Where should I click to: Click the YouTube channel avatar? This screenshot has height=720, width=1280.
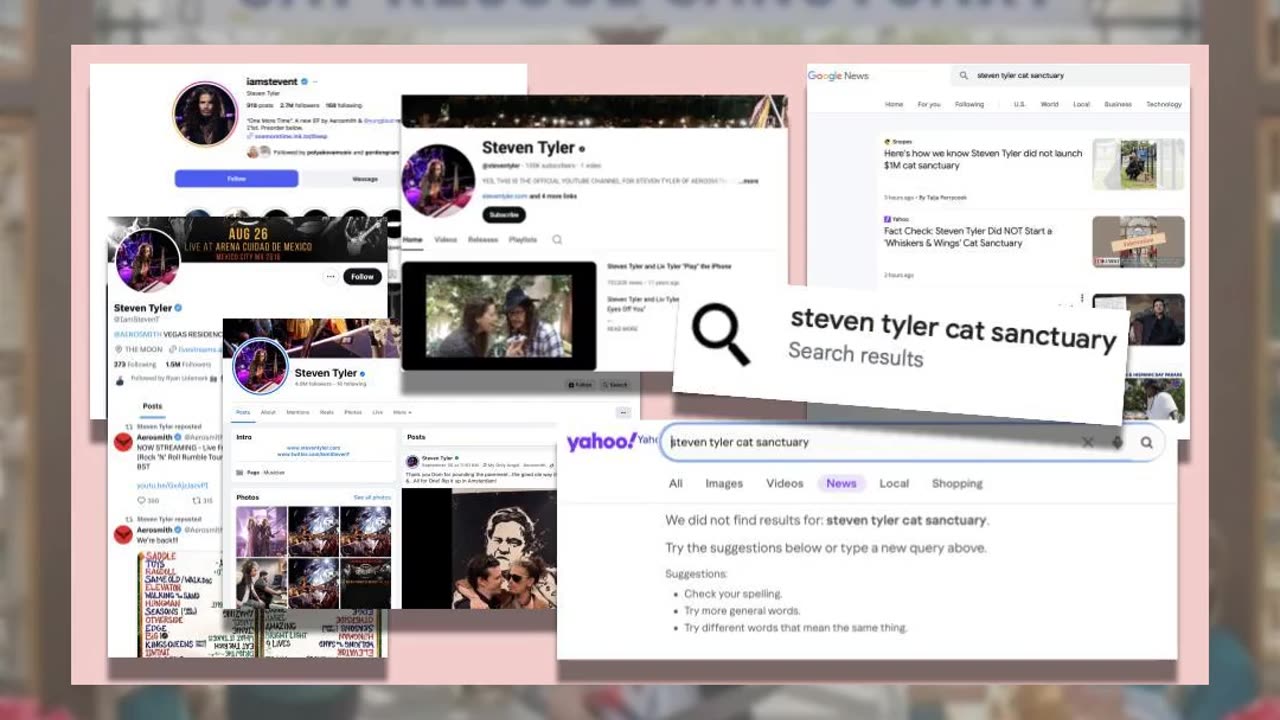pos(438,180)
